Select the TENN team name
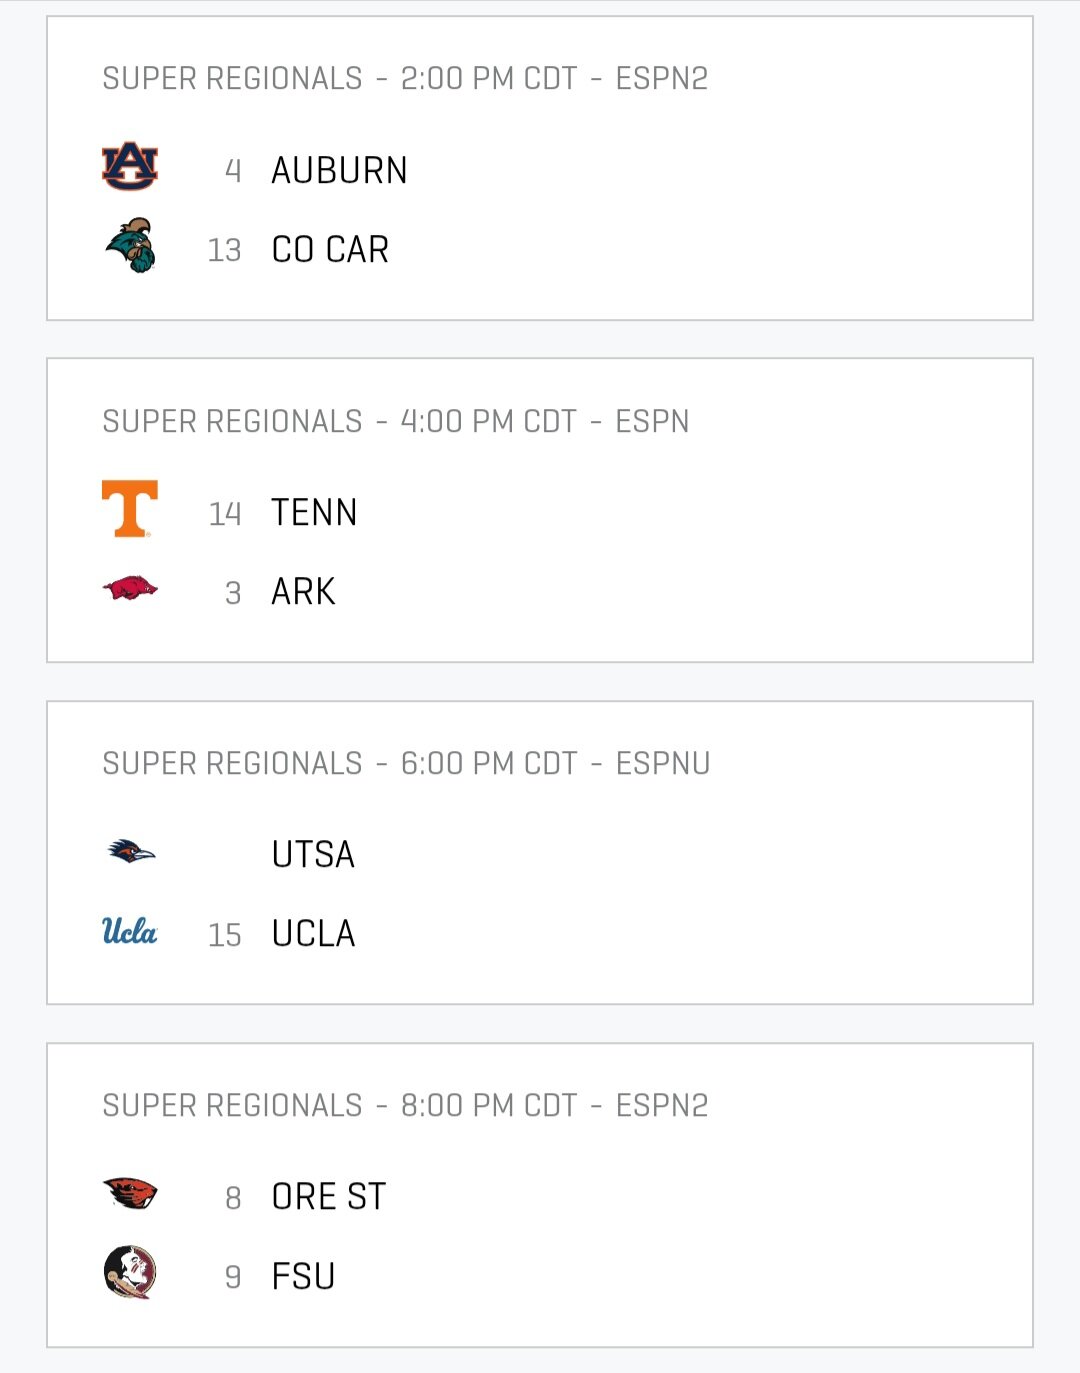Image resolution: width=1080 pixels, height=1373 pixels. [x=314, y=512]
